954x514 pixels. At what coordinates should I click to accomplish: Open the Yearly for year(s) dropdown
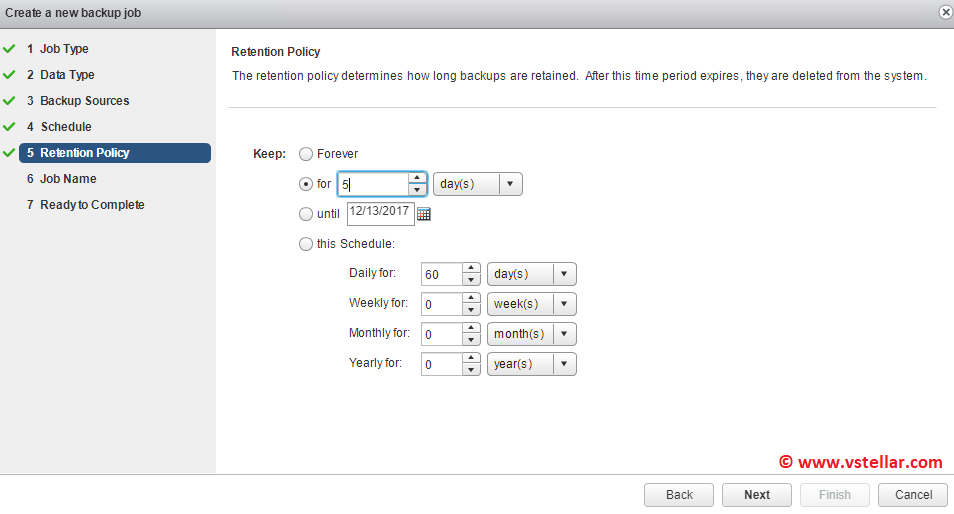pyautogui.click(x=532, y=364)
